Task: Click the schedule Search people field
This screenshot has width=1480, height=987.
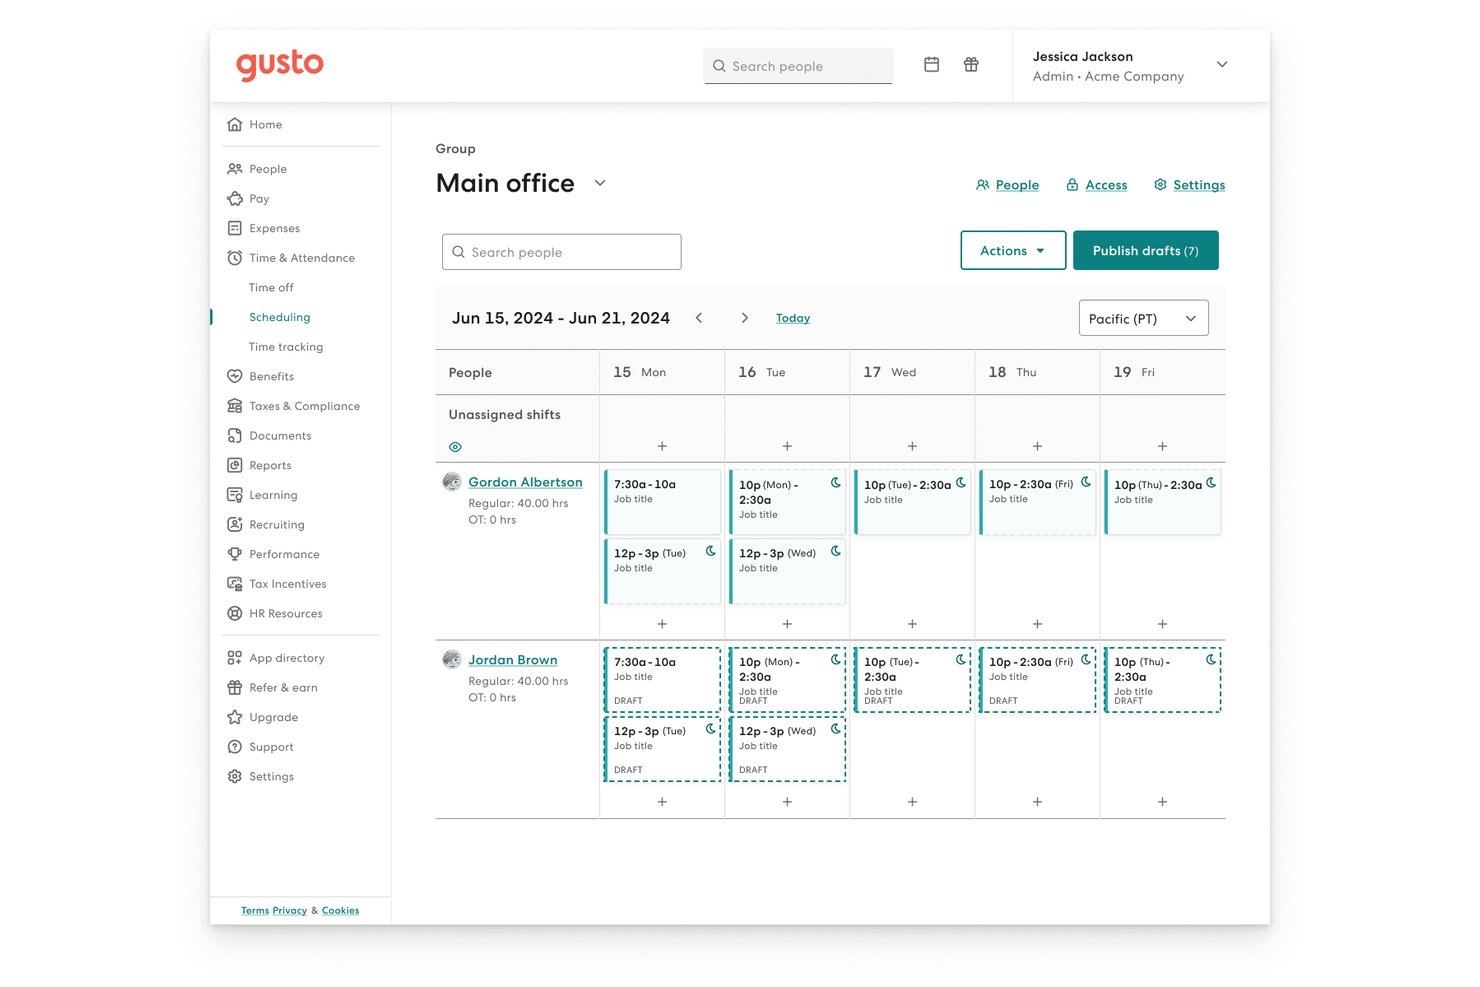Action: (x=562, y=252)
